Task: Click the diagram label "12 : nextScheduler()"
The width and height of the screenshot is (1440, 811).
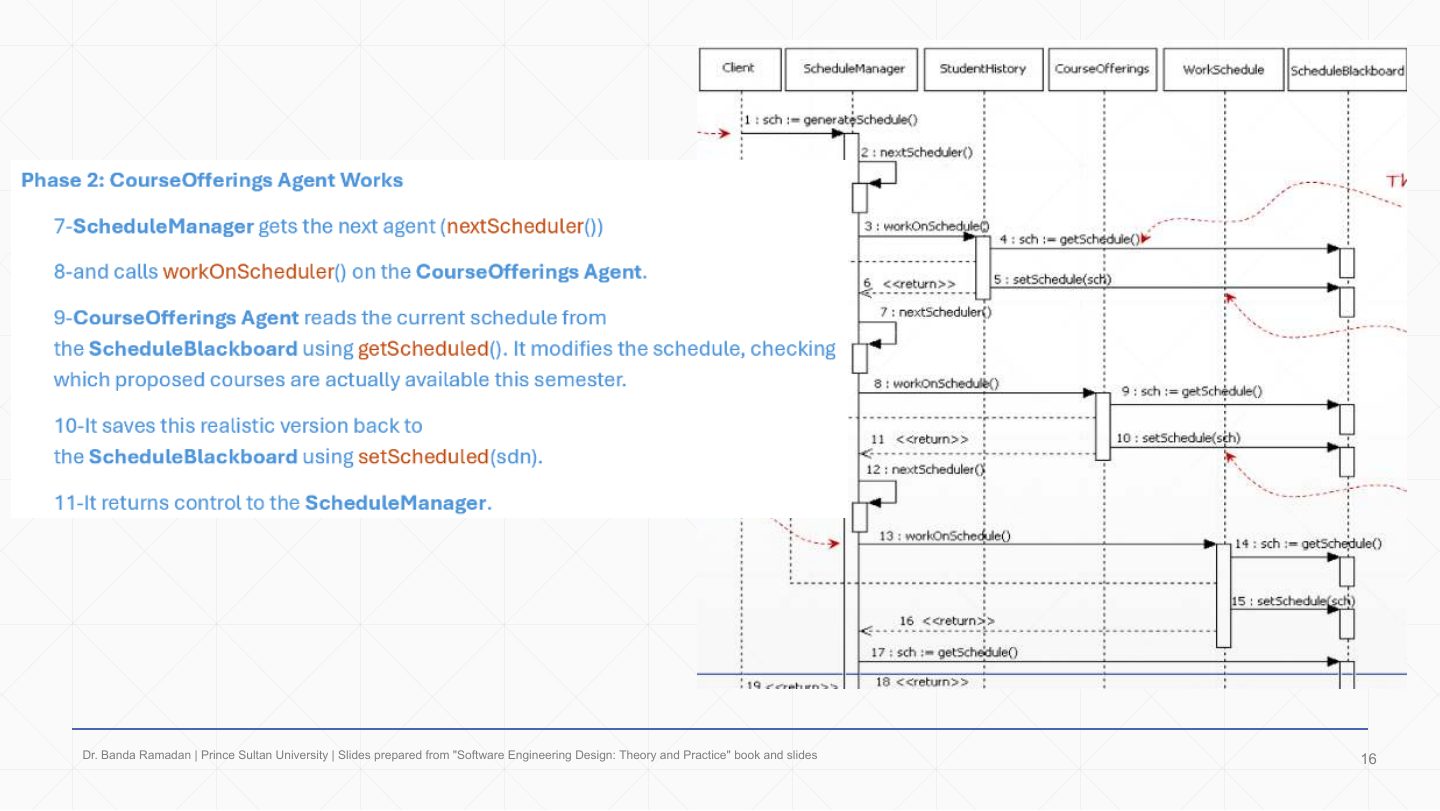Action: coord(926,469)
